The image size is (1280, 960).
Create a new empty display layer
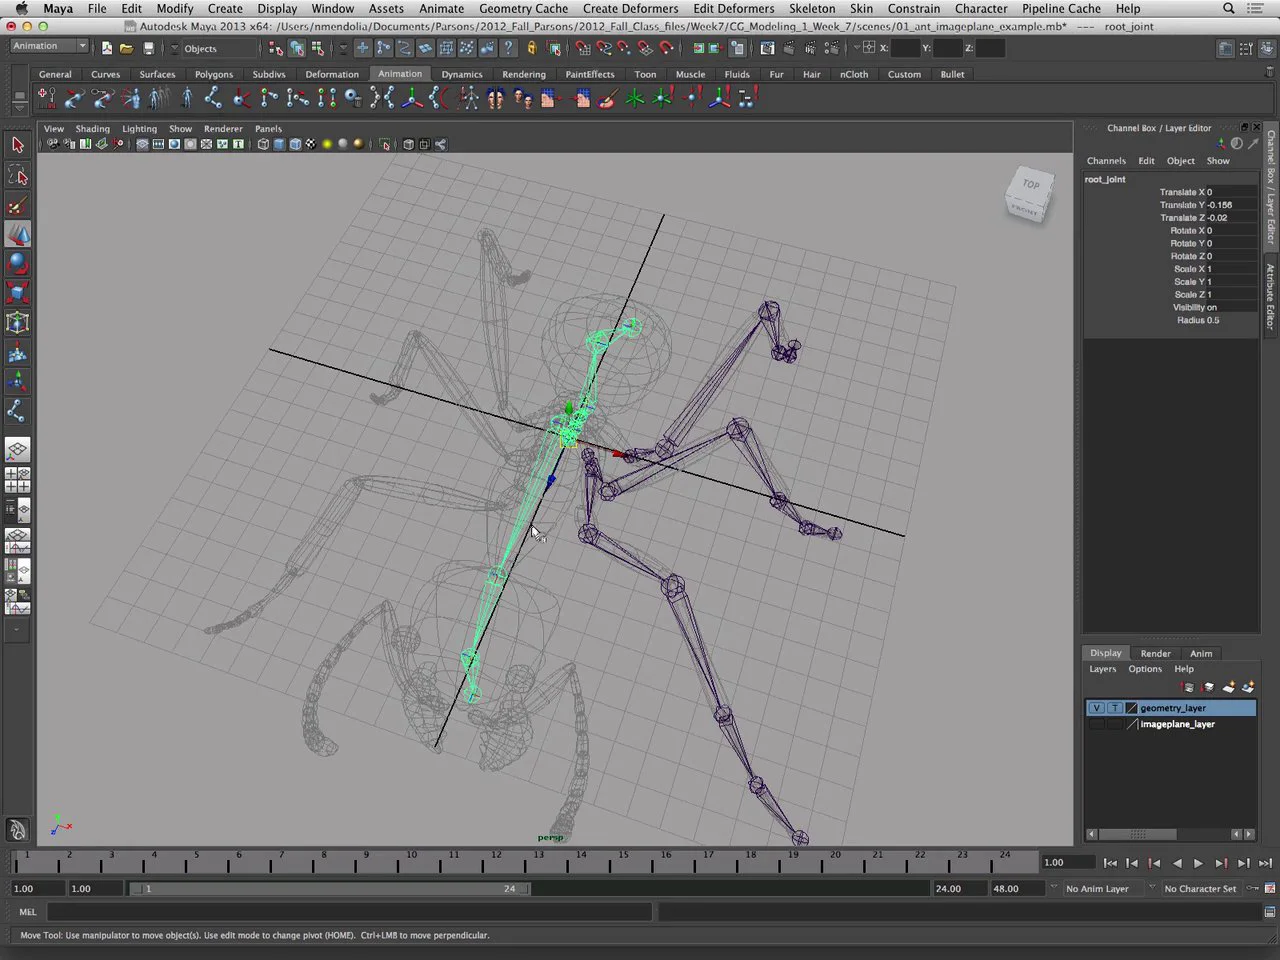point(1229,687)
